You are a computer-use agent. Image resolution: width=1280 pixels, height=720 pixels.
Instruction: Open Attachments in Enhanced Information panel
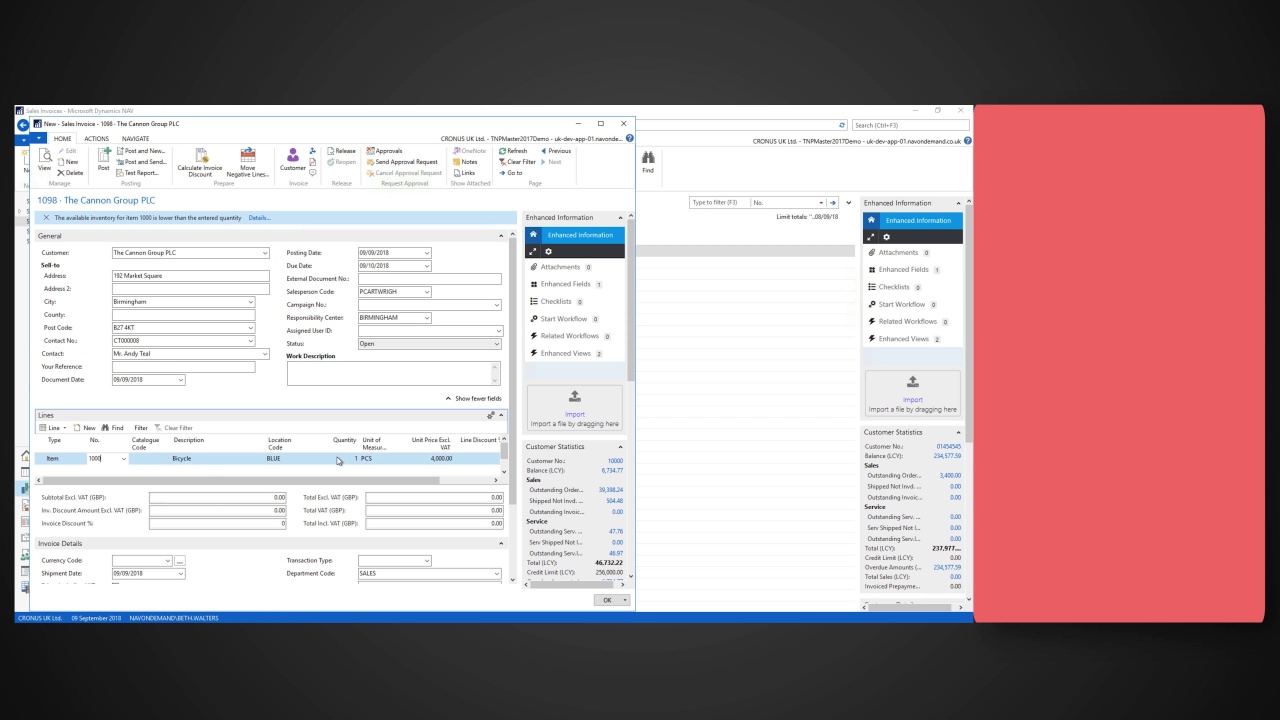click(x=561, y=267)
